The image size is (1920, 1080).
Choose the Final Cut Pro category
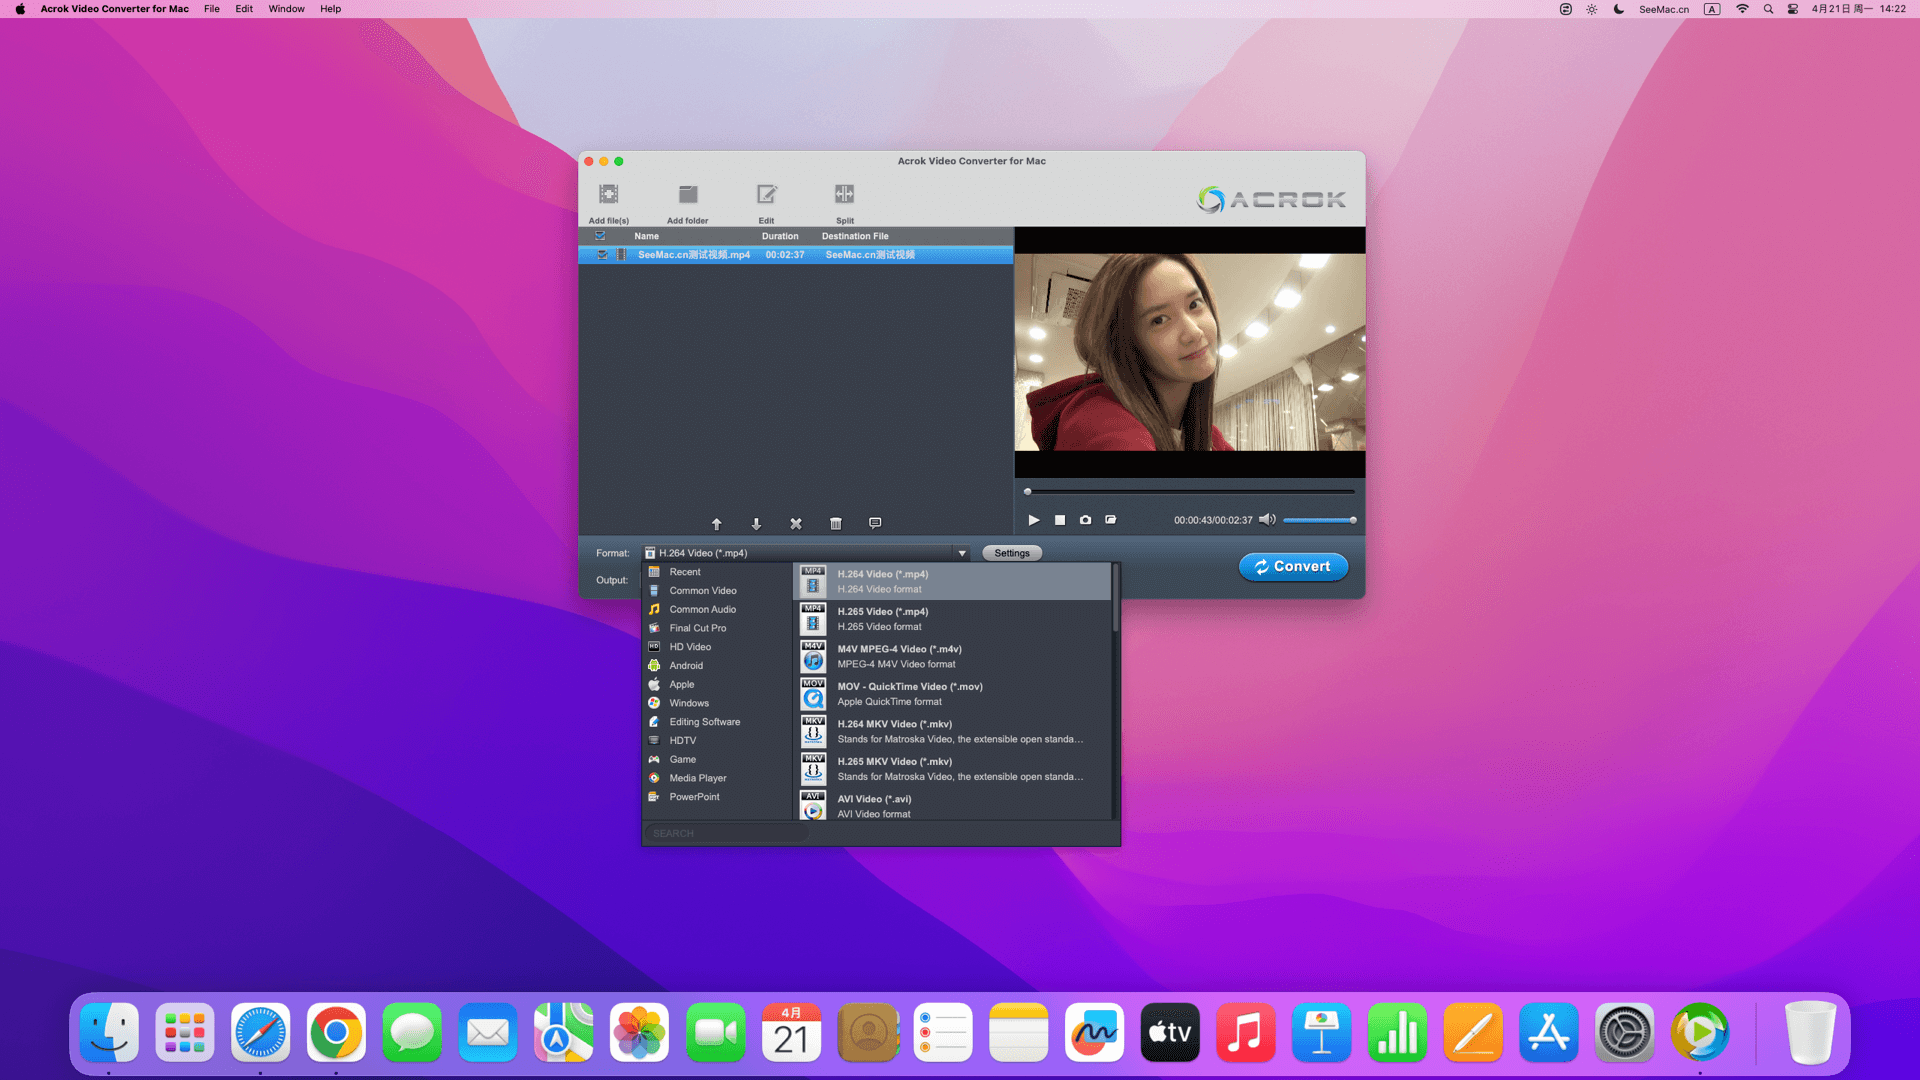coord(698,628)
